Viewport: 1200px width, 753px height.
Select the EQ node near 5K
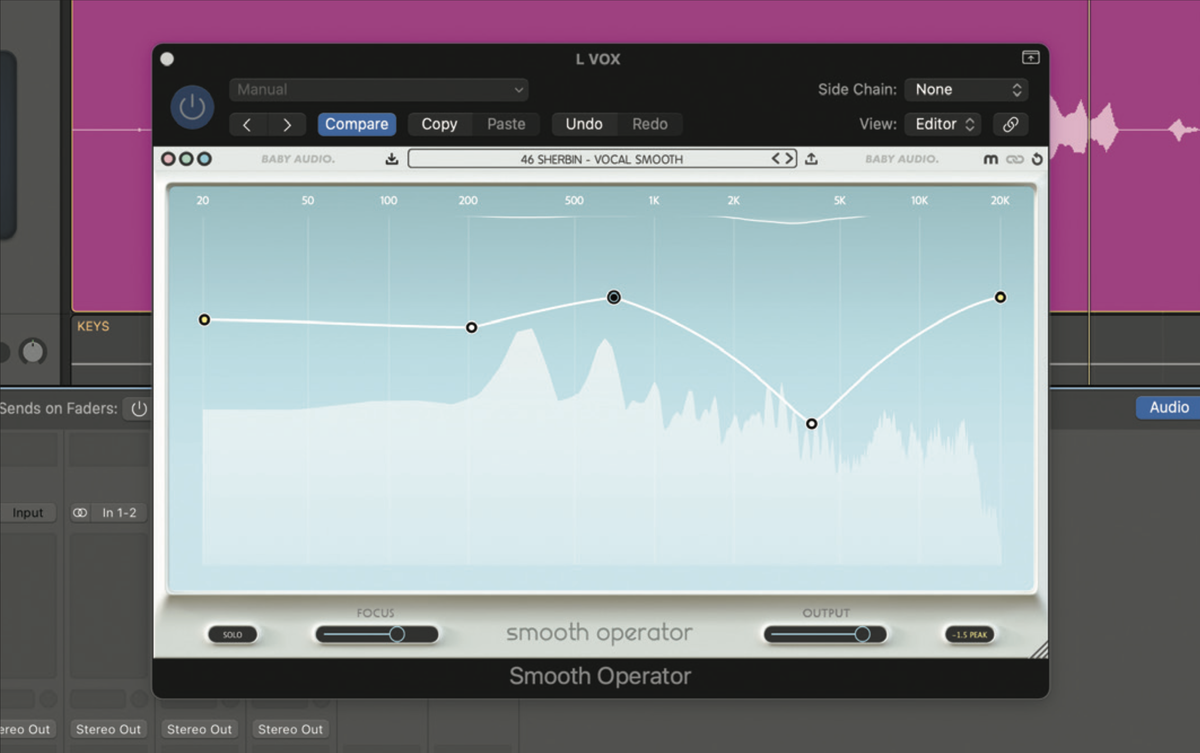(811, 423)
